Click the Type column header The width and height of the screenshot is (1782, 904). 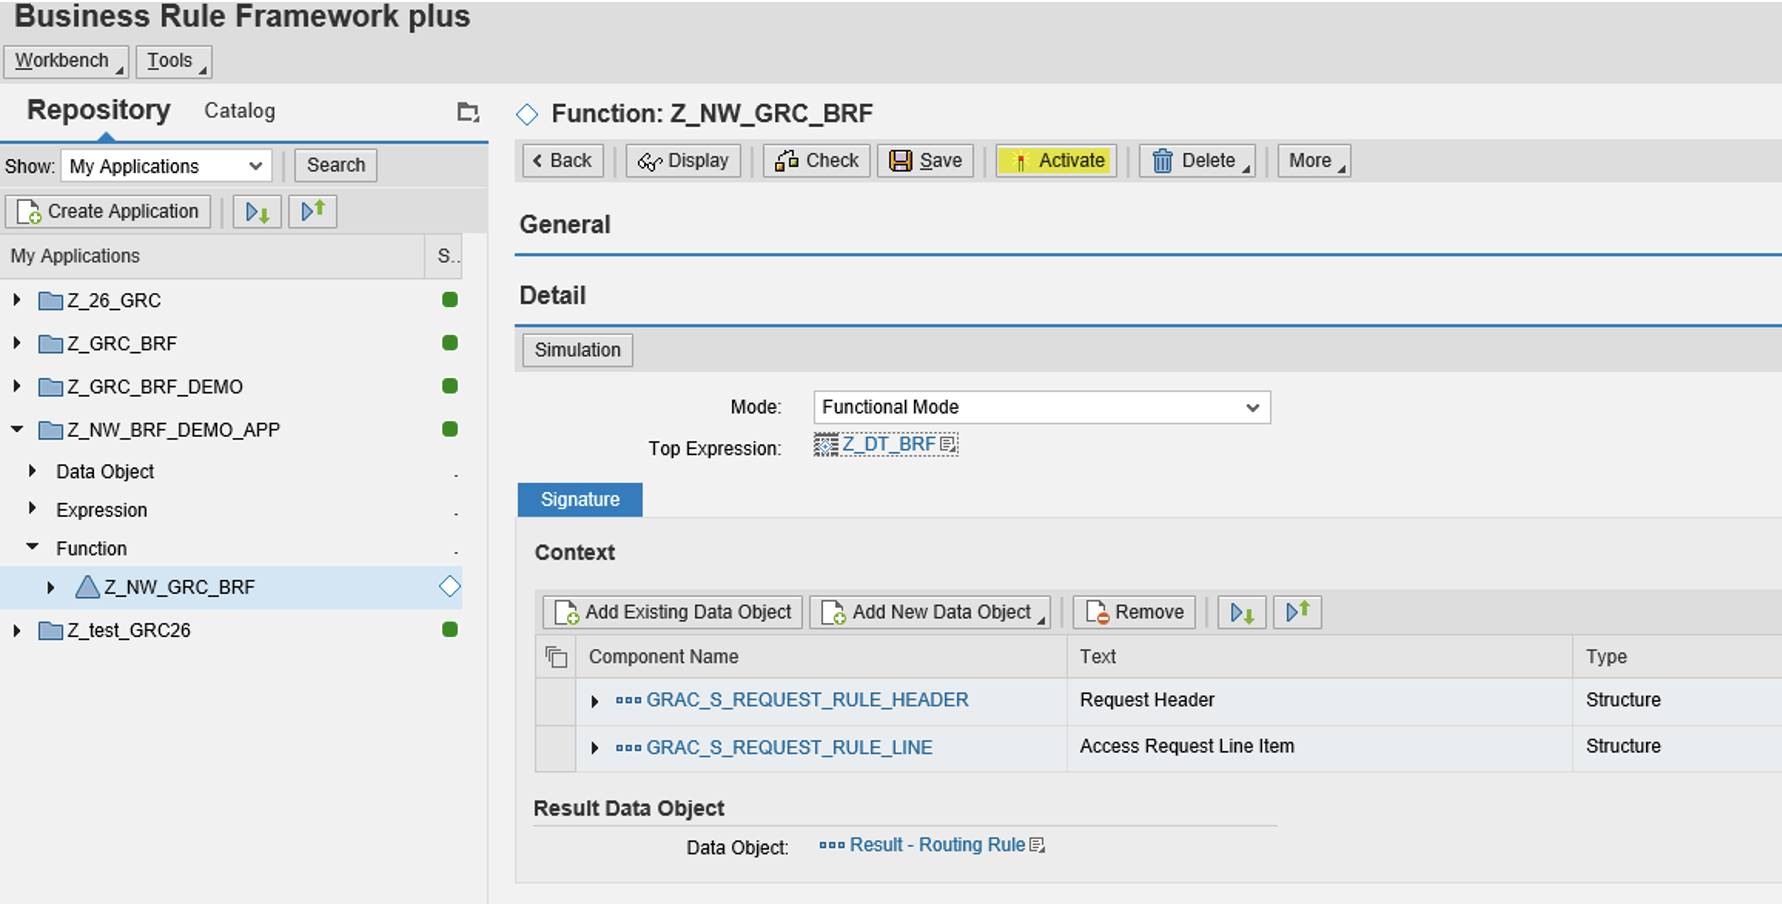coord(1677,657)
